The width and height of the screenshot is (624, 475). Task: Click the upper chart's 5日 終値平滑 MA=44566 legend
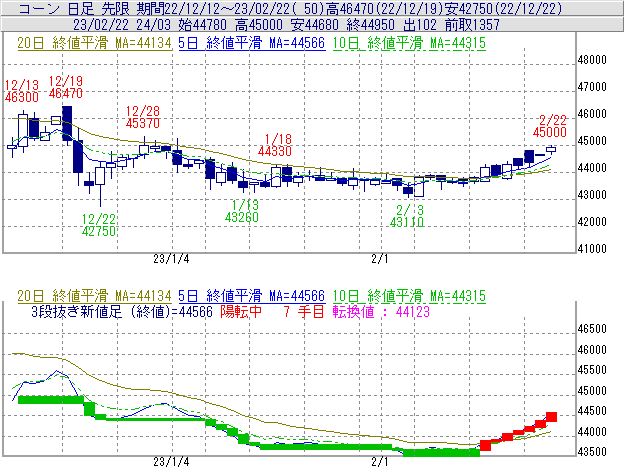click(252, 43)
